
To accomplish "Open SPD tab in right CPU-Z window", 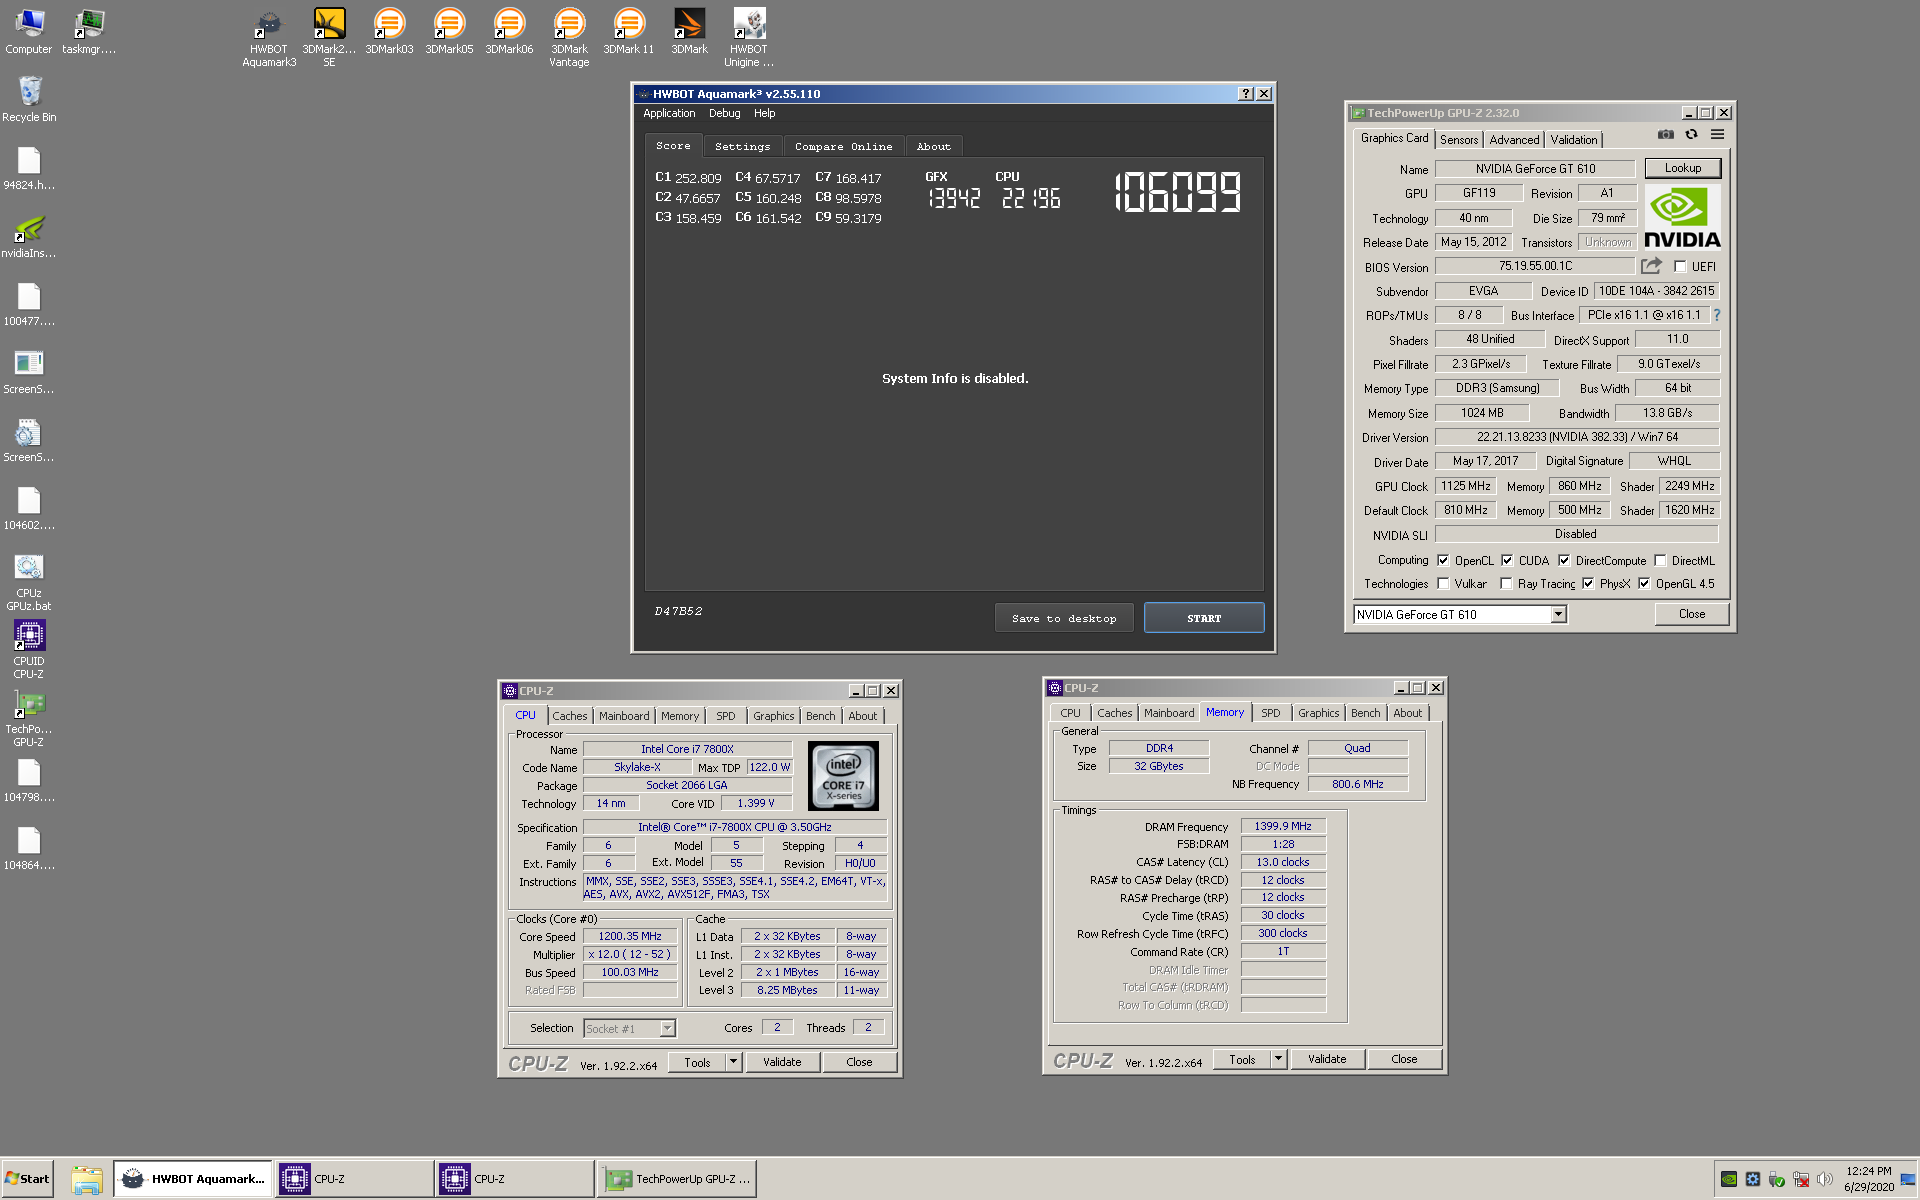I will [1271, 713].
